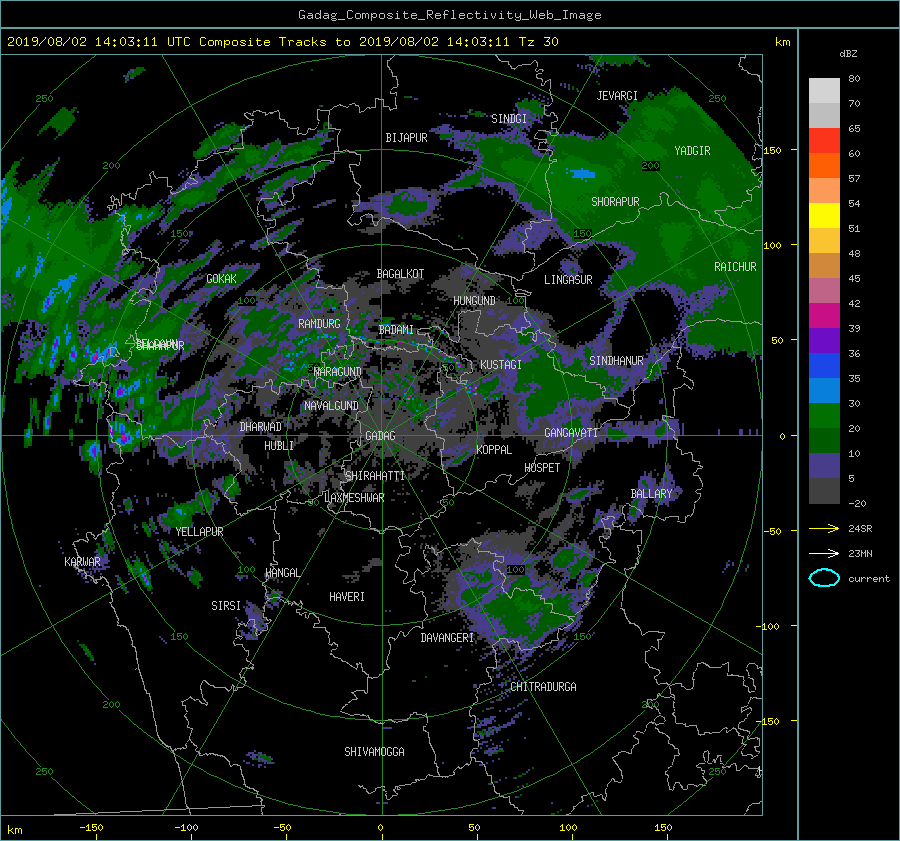The width and height of the screenshot is (900, 841).
Task: Choose the dark gray bottom legend swatch
Action: coord(824,491)
